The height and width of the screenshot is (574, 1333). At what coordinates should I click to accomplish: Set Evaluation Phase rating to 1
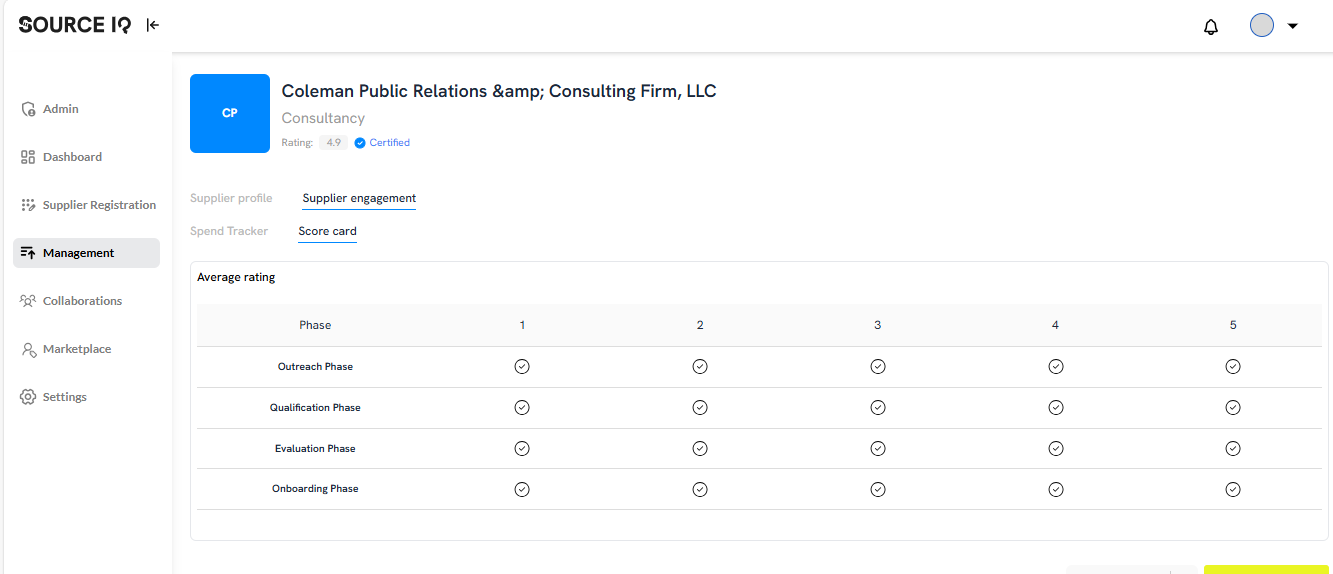coord(522,449)
